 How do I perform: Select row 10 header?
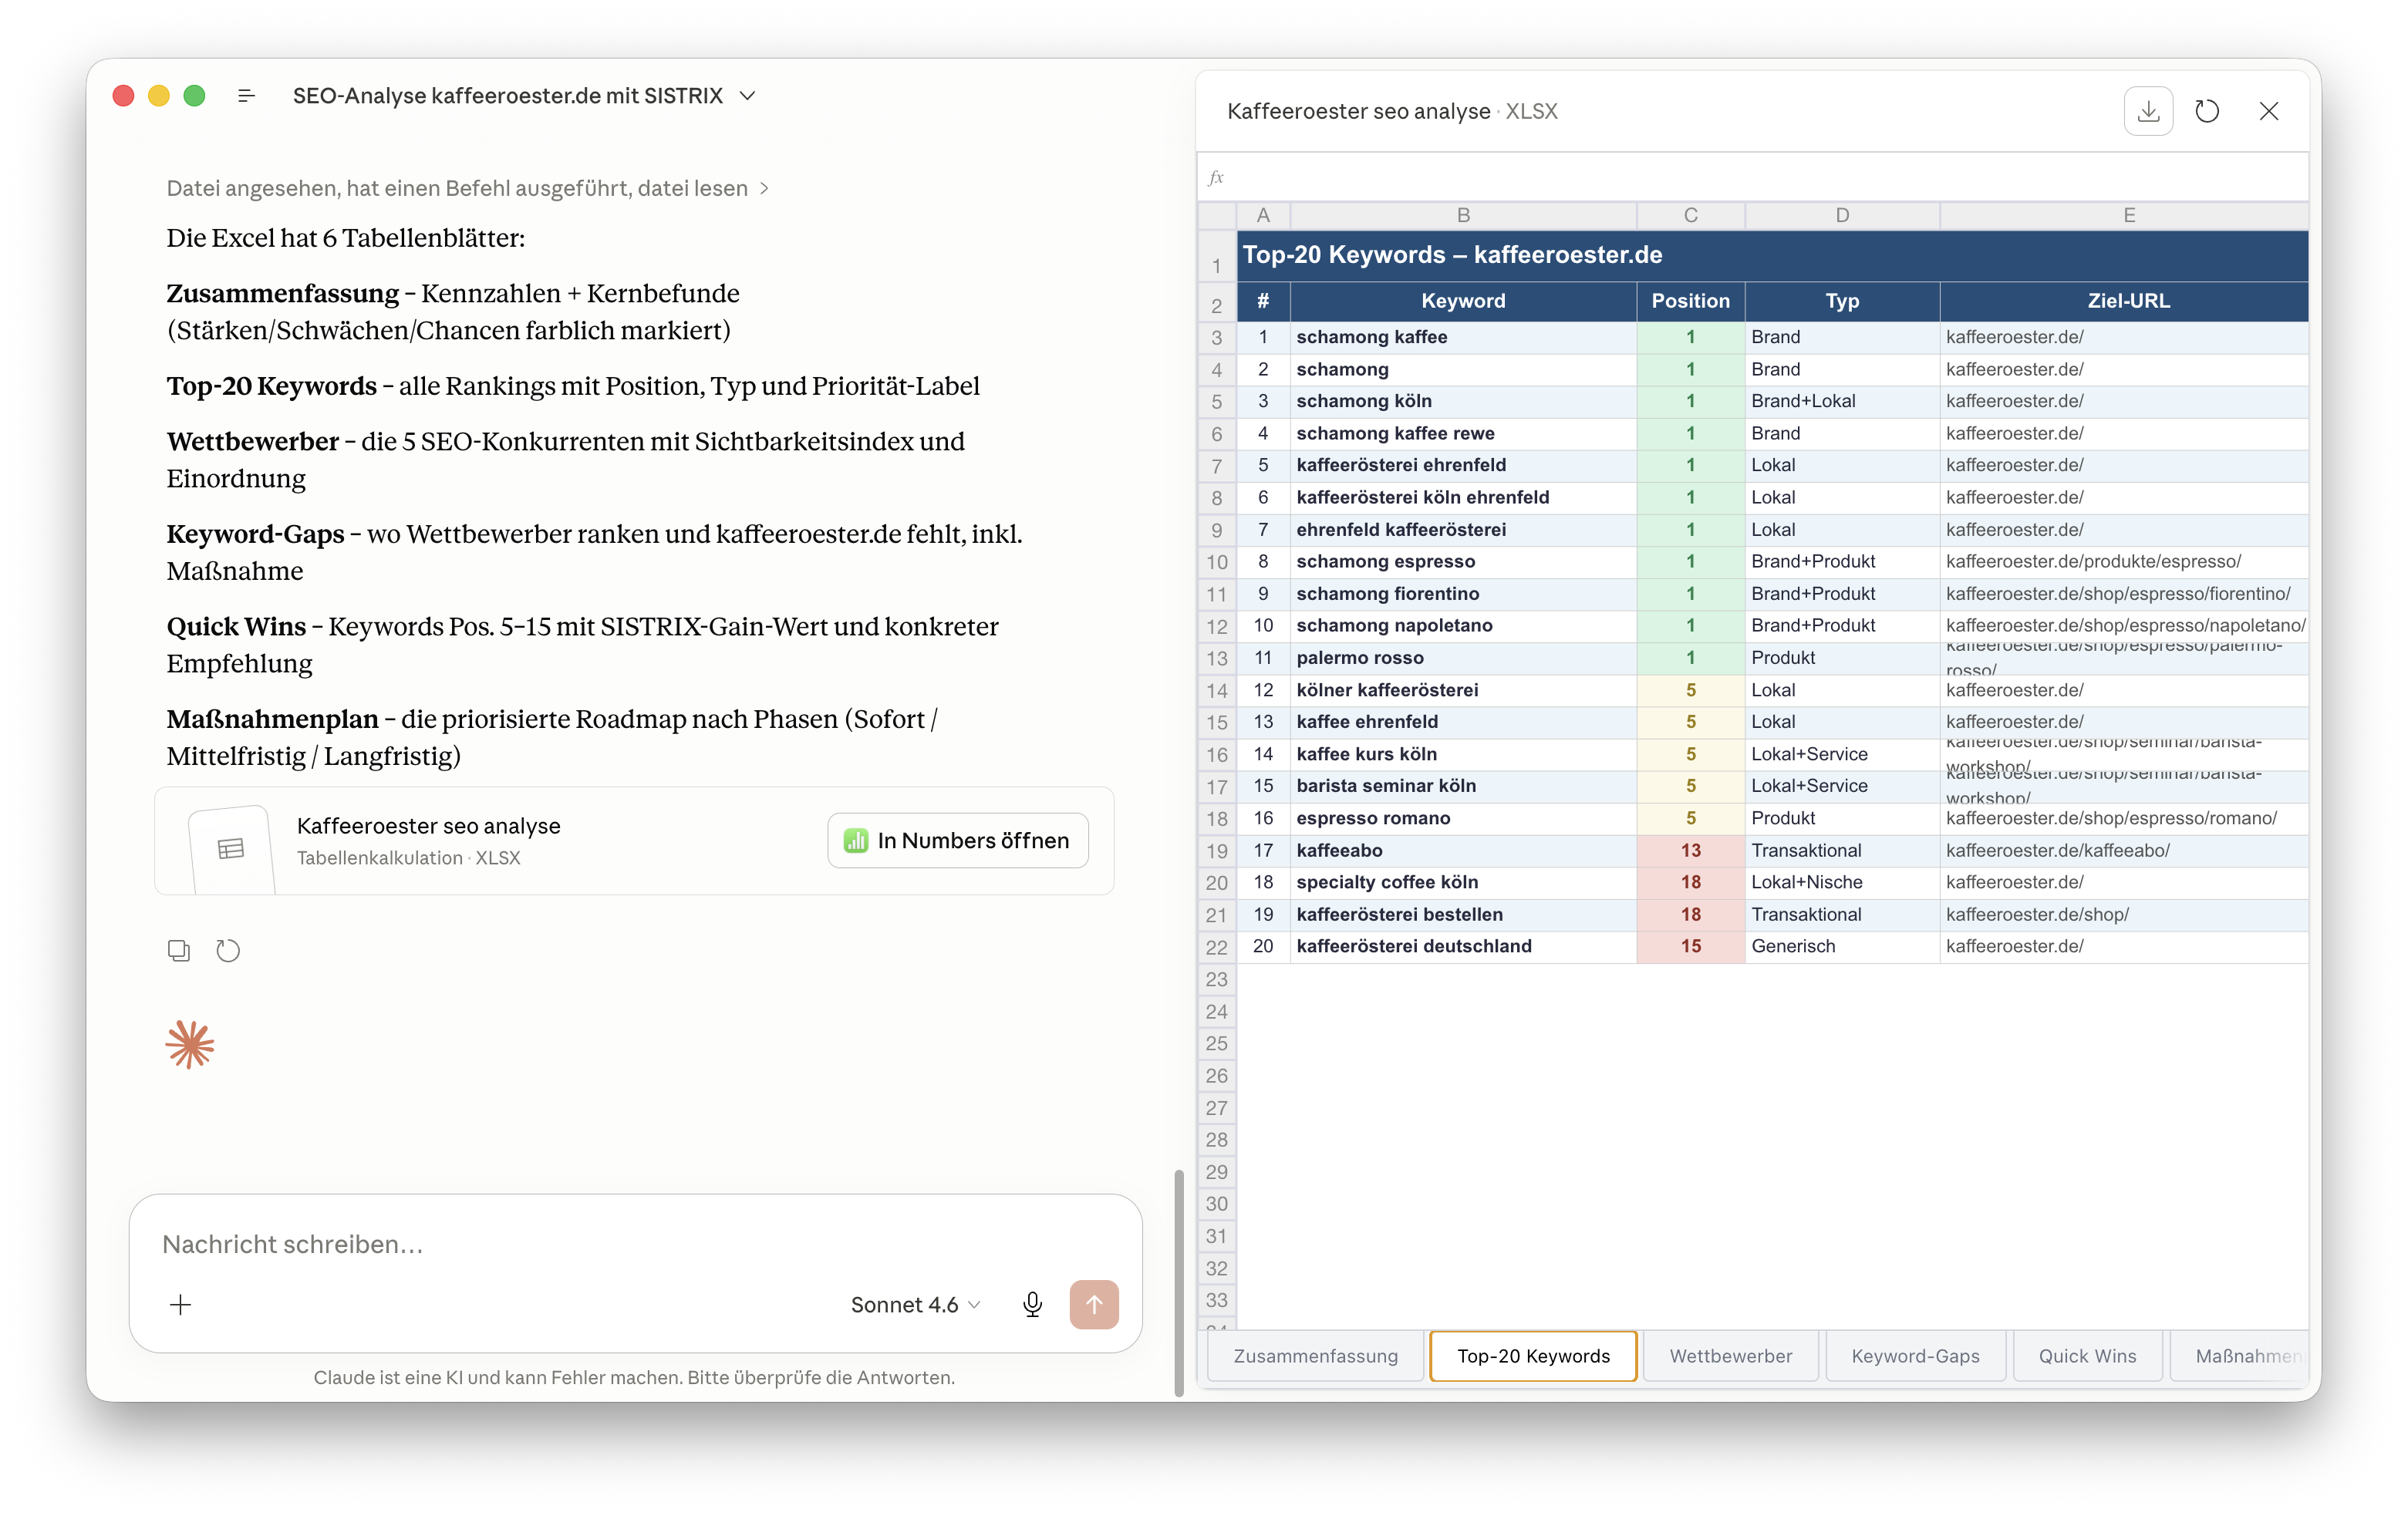(1217, 562)
